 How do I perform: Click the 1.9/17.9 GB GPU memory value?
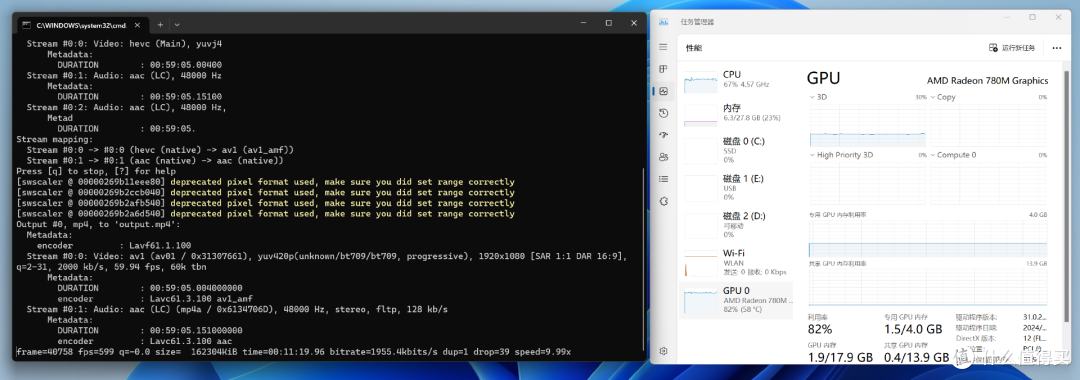840,357
